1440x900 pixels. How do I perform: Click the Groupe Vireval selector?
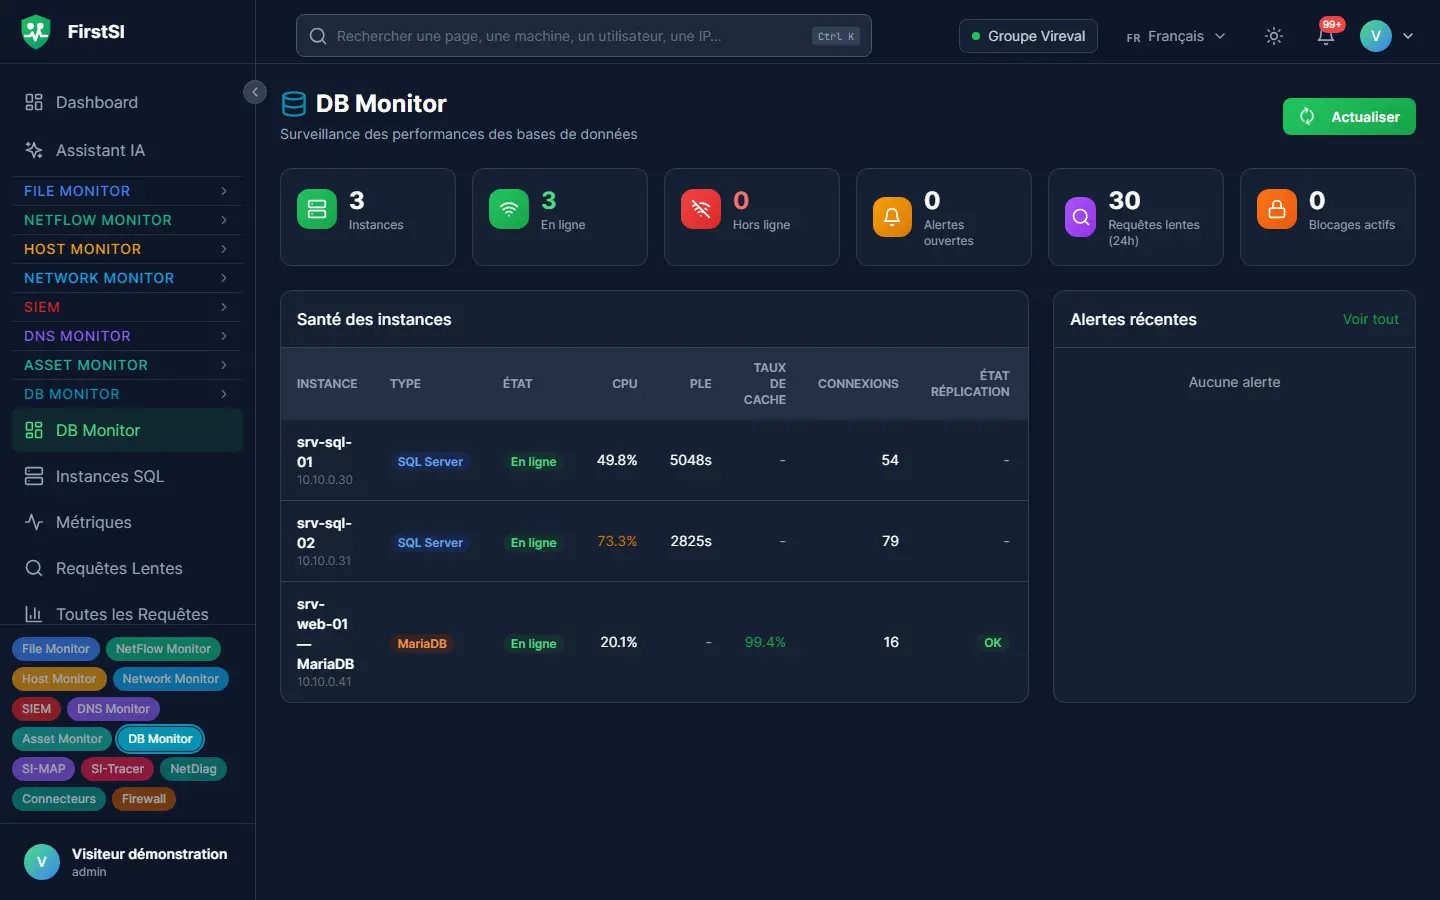(1028, 36)
